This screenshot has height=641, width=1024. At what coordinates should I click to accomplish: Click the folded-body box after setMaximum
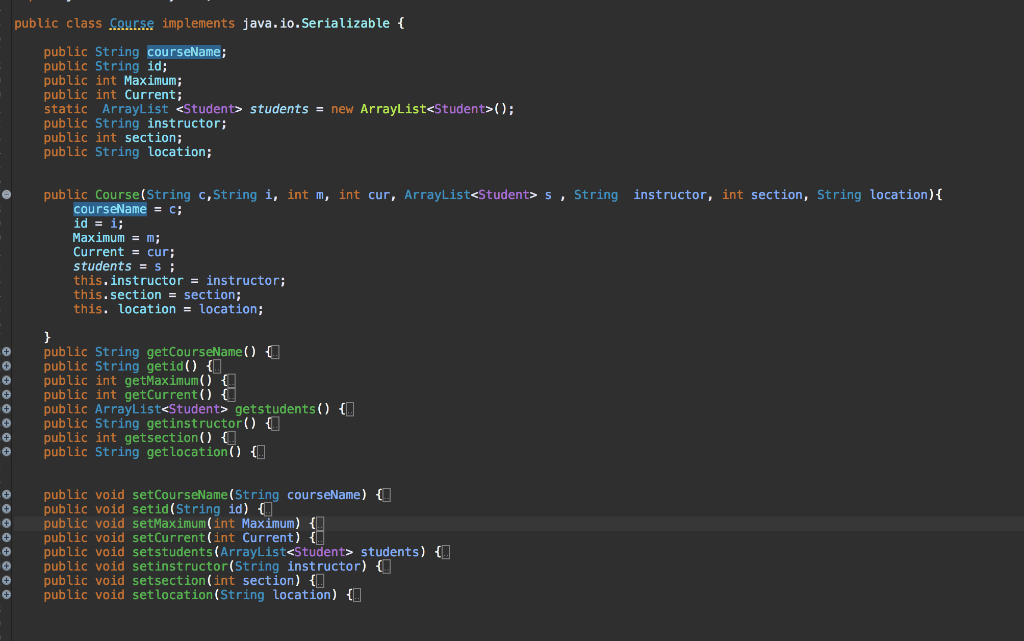pyautogui.click(x=319, y=524)
